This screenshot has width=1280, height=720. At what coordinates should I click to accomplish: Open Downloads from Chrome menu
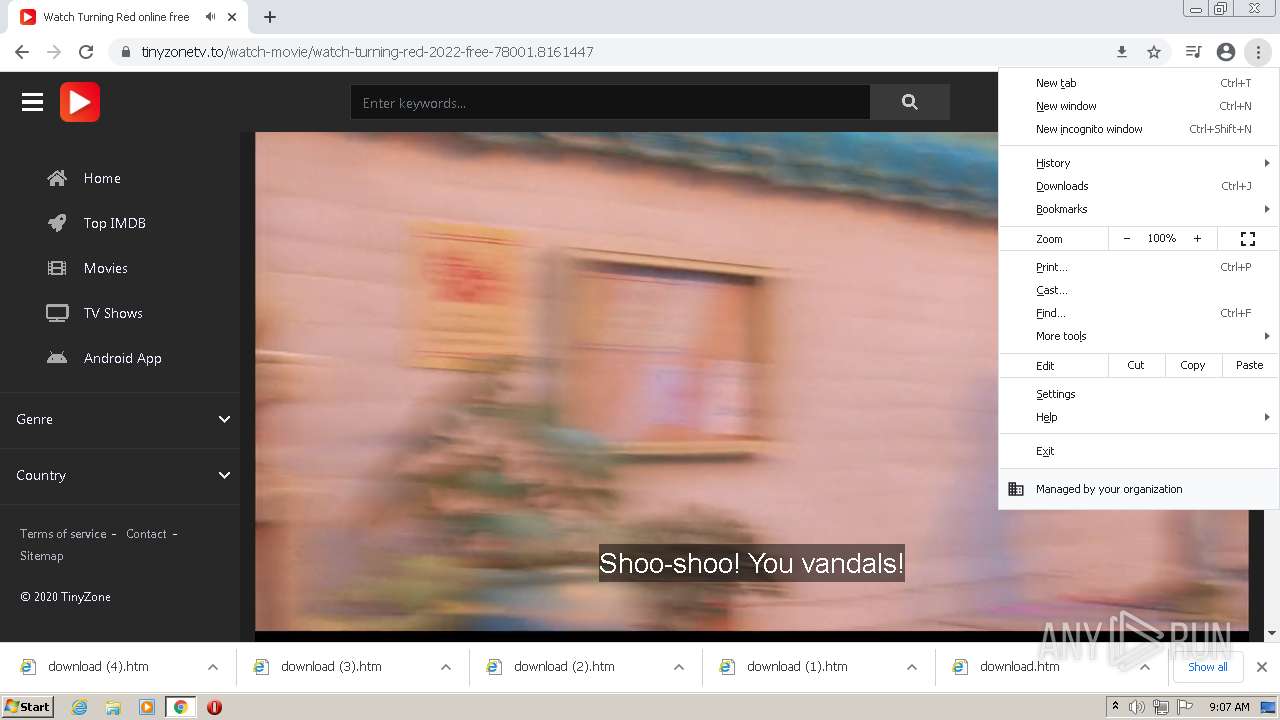coord(1139,186)
